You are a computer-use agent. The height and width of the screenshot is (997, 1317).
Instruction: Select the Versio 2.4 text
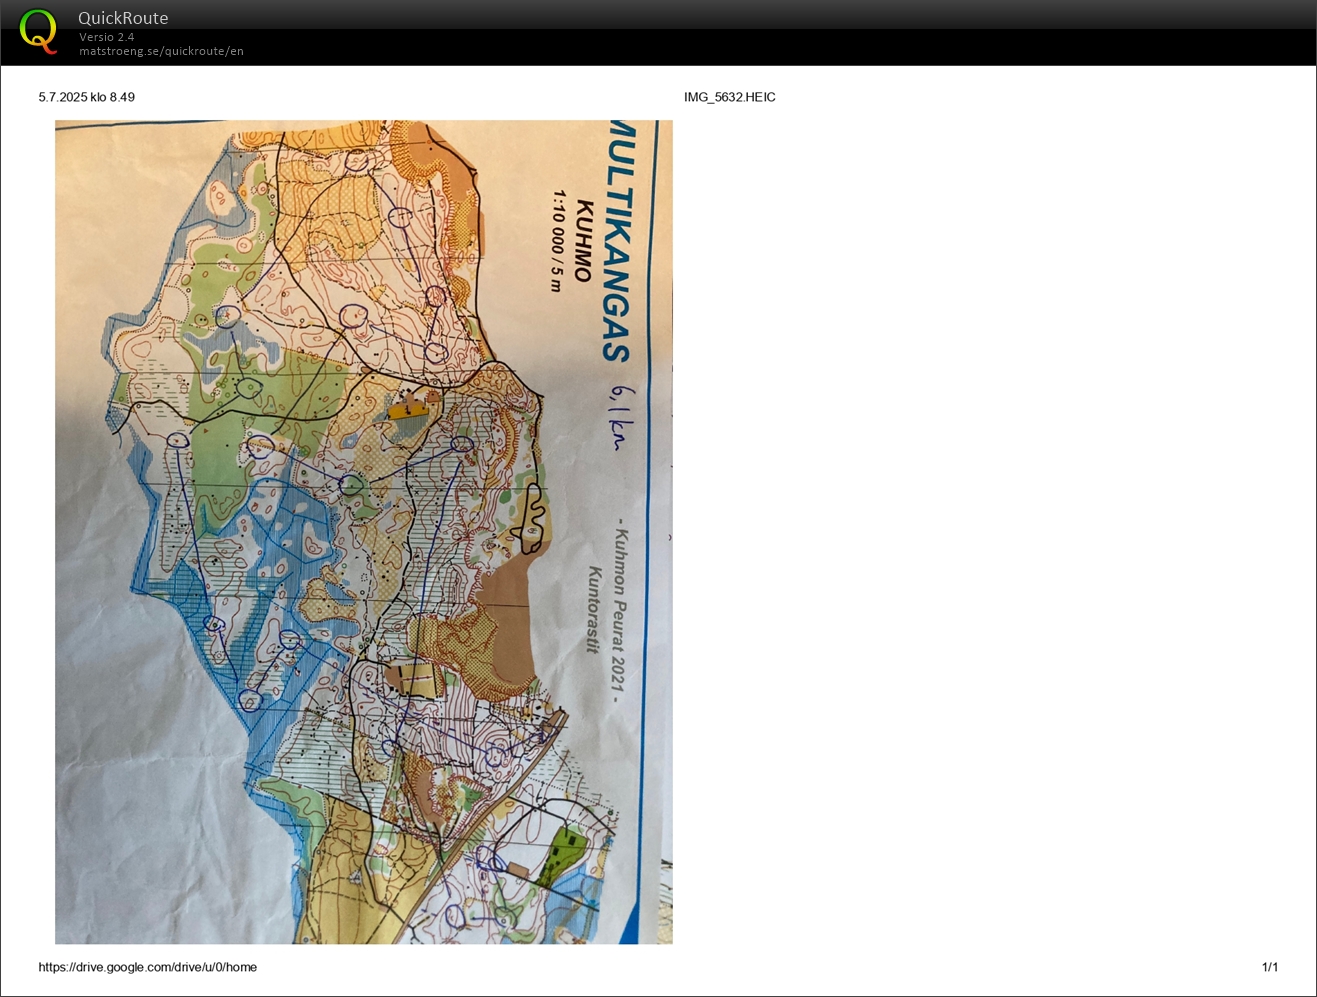pos(107,37)
